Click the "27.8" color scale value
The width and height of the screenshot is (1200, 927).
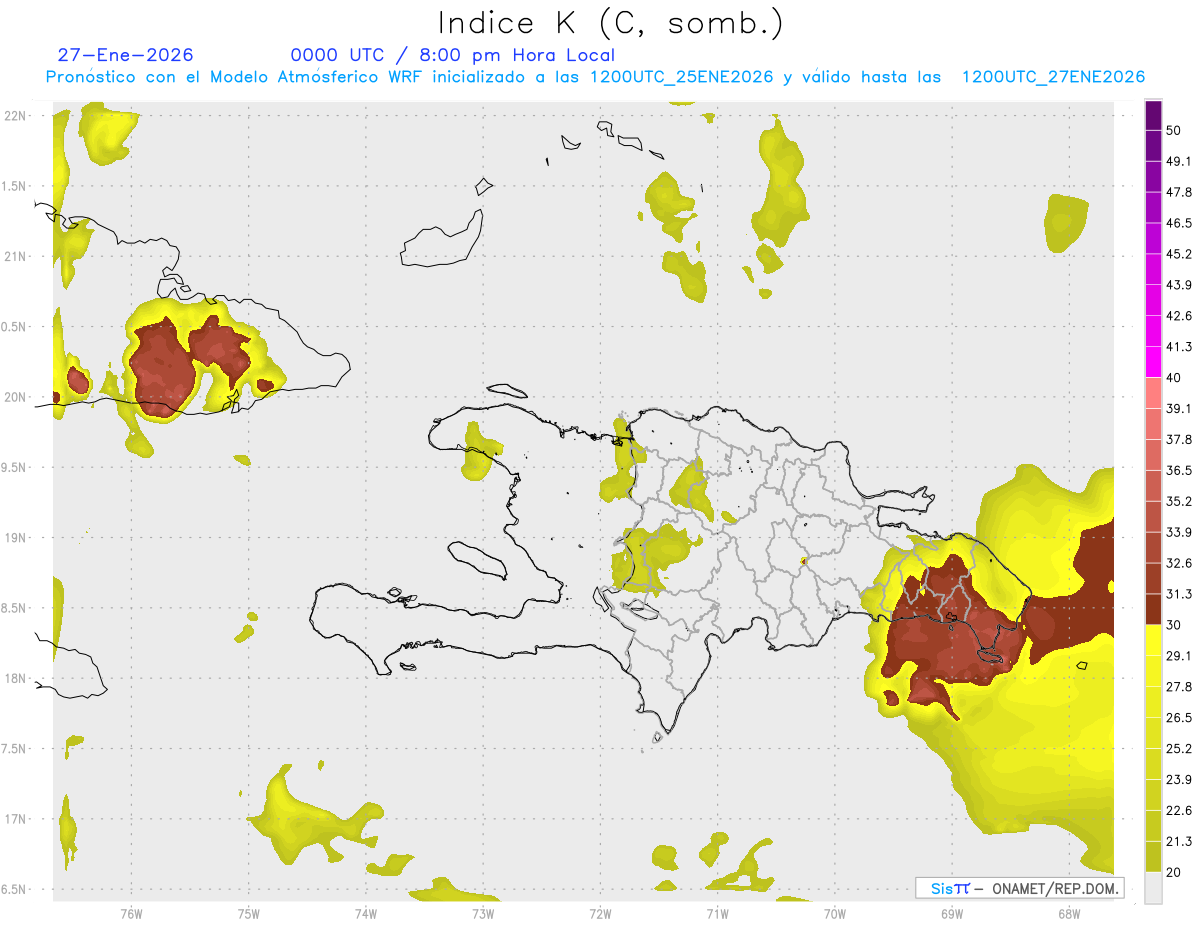1179,687
